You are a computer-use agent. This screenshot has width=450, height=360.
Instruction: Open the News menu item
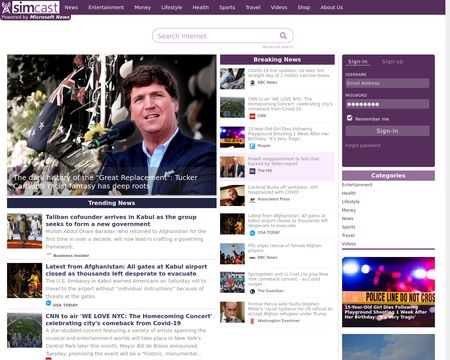(71, 7)
